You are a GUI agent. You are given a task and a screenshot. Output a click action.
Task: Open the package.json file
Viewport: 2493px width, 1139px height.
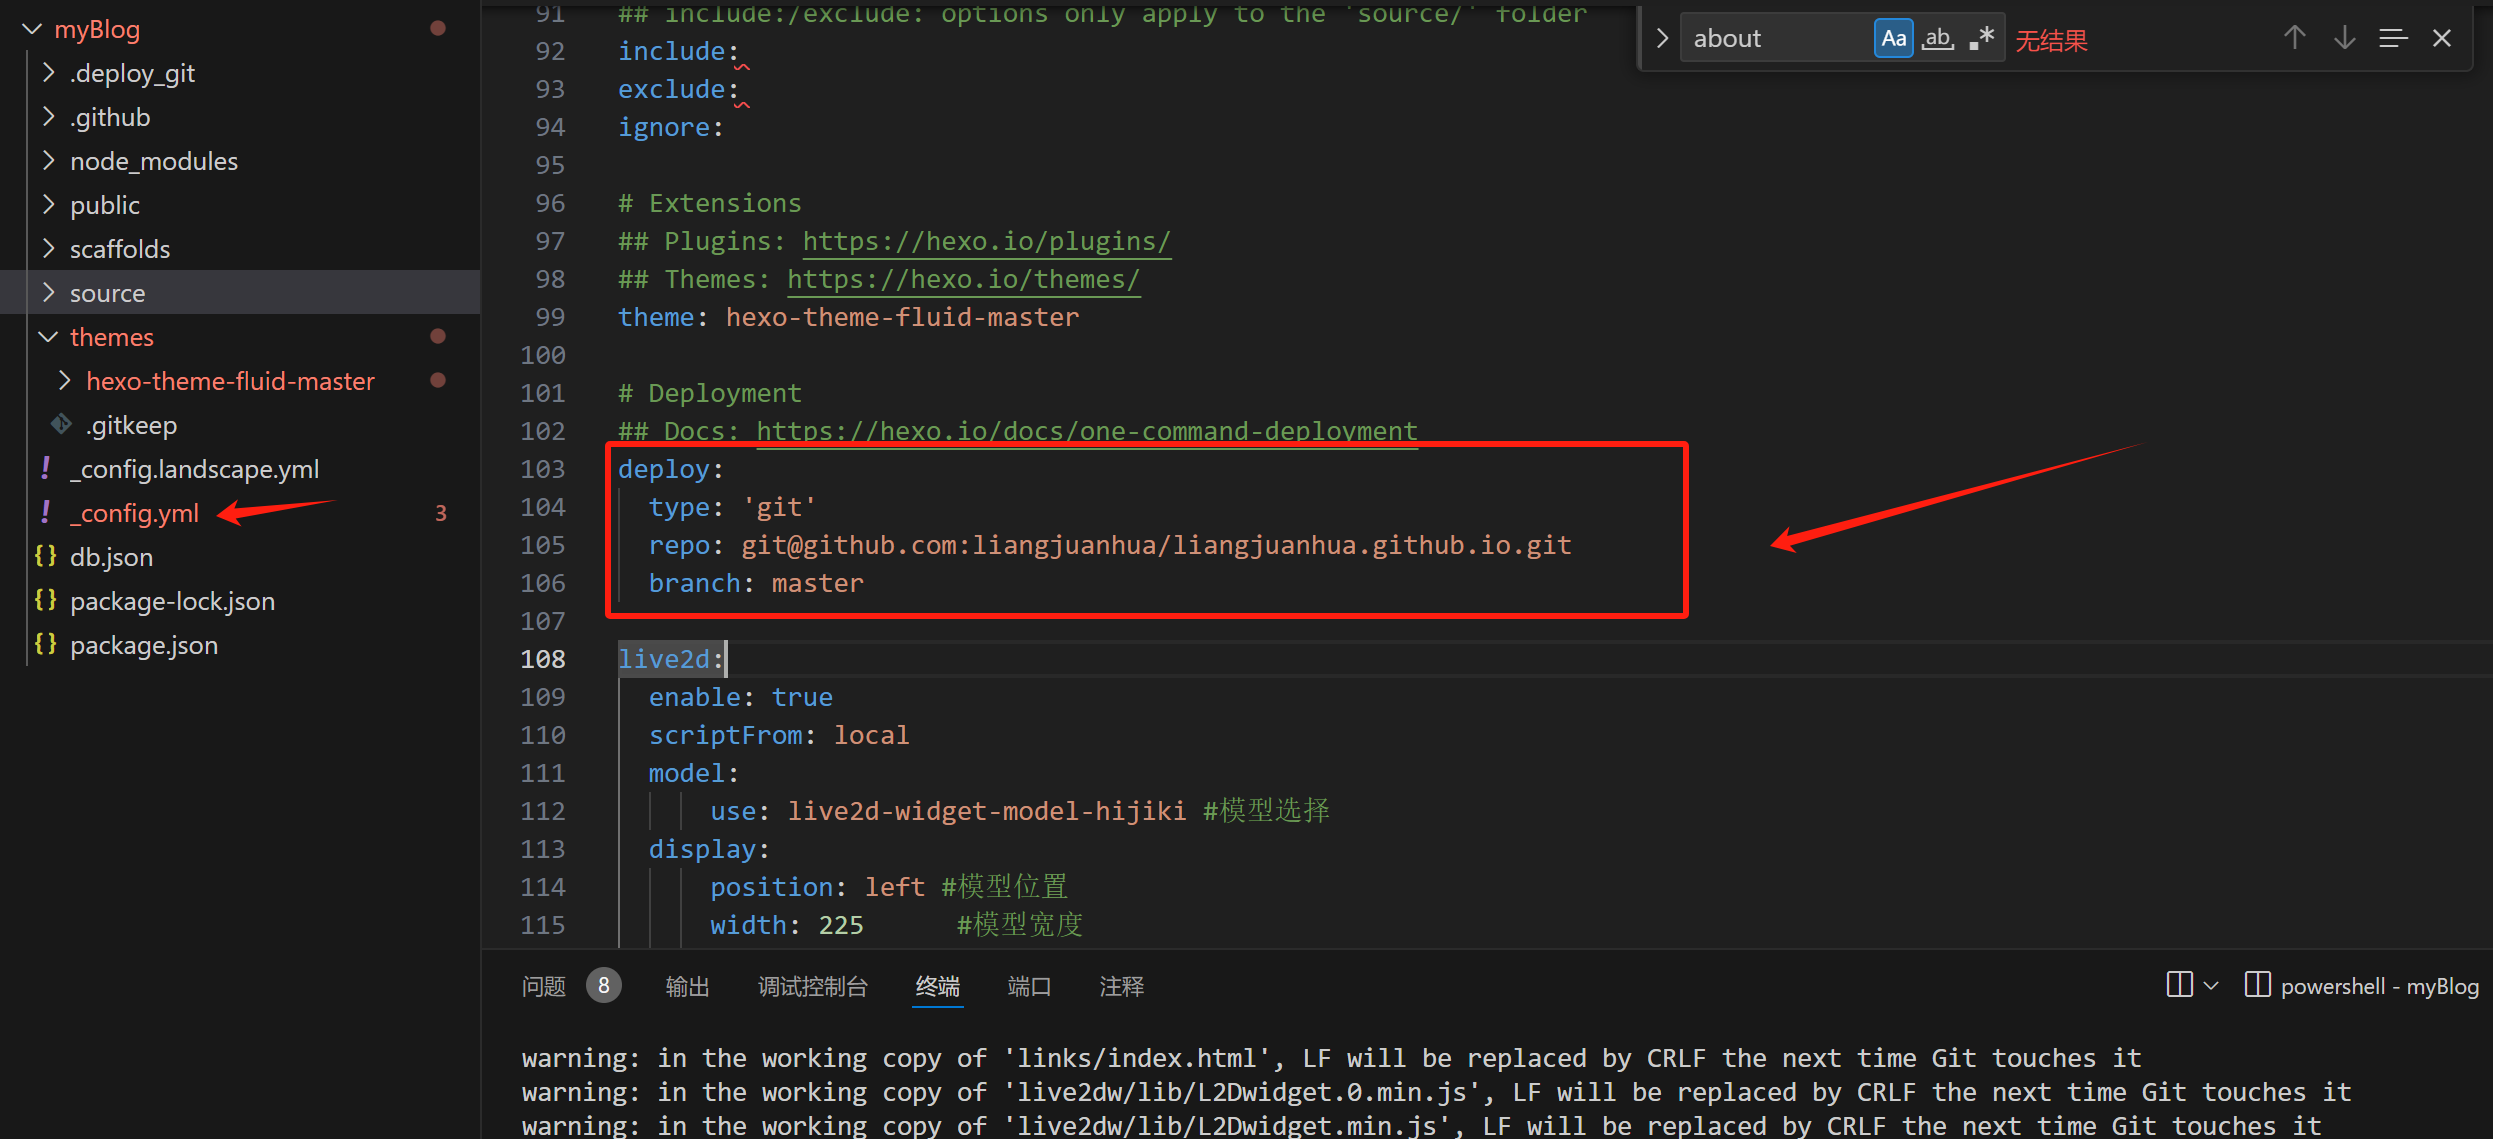click(144, 645)
